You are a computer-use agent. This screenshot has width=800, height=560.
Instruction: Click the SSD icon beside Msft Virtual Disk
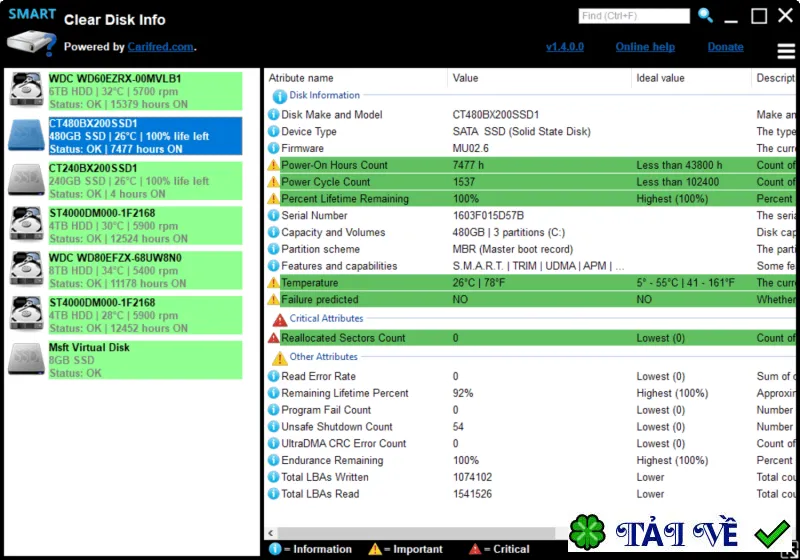point(26,359)
